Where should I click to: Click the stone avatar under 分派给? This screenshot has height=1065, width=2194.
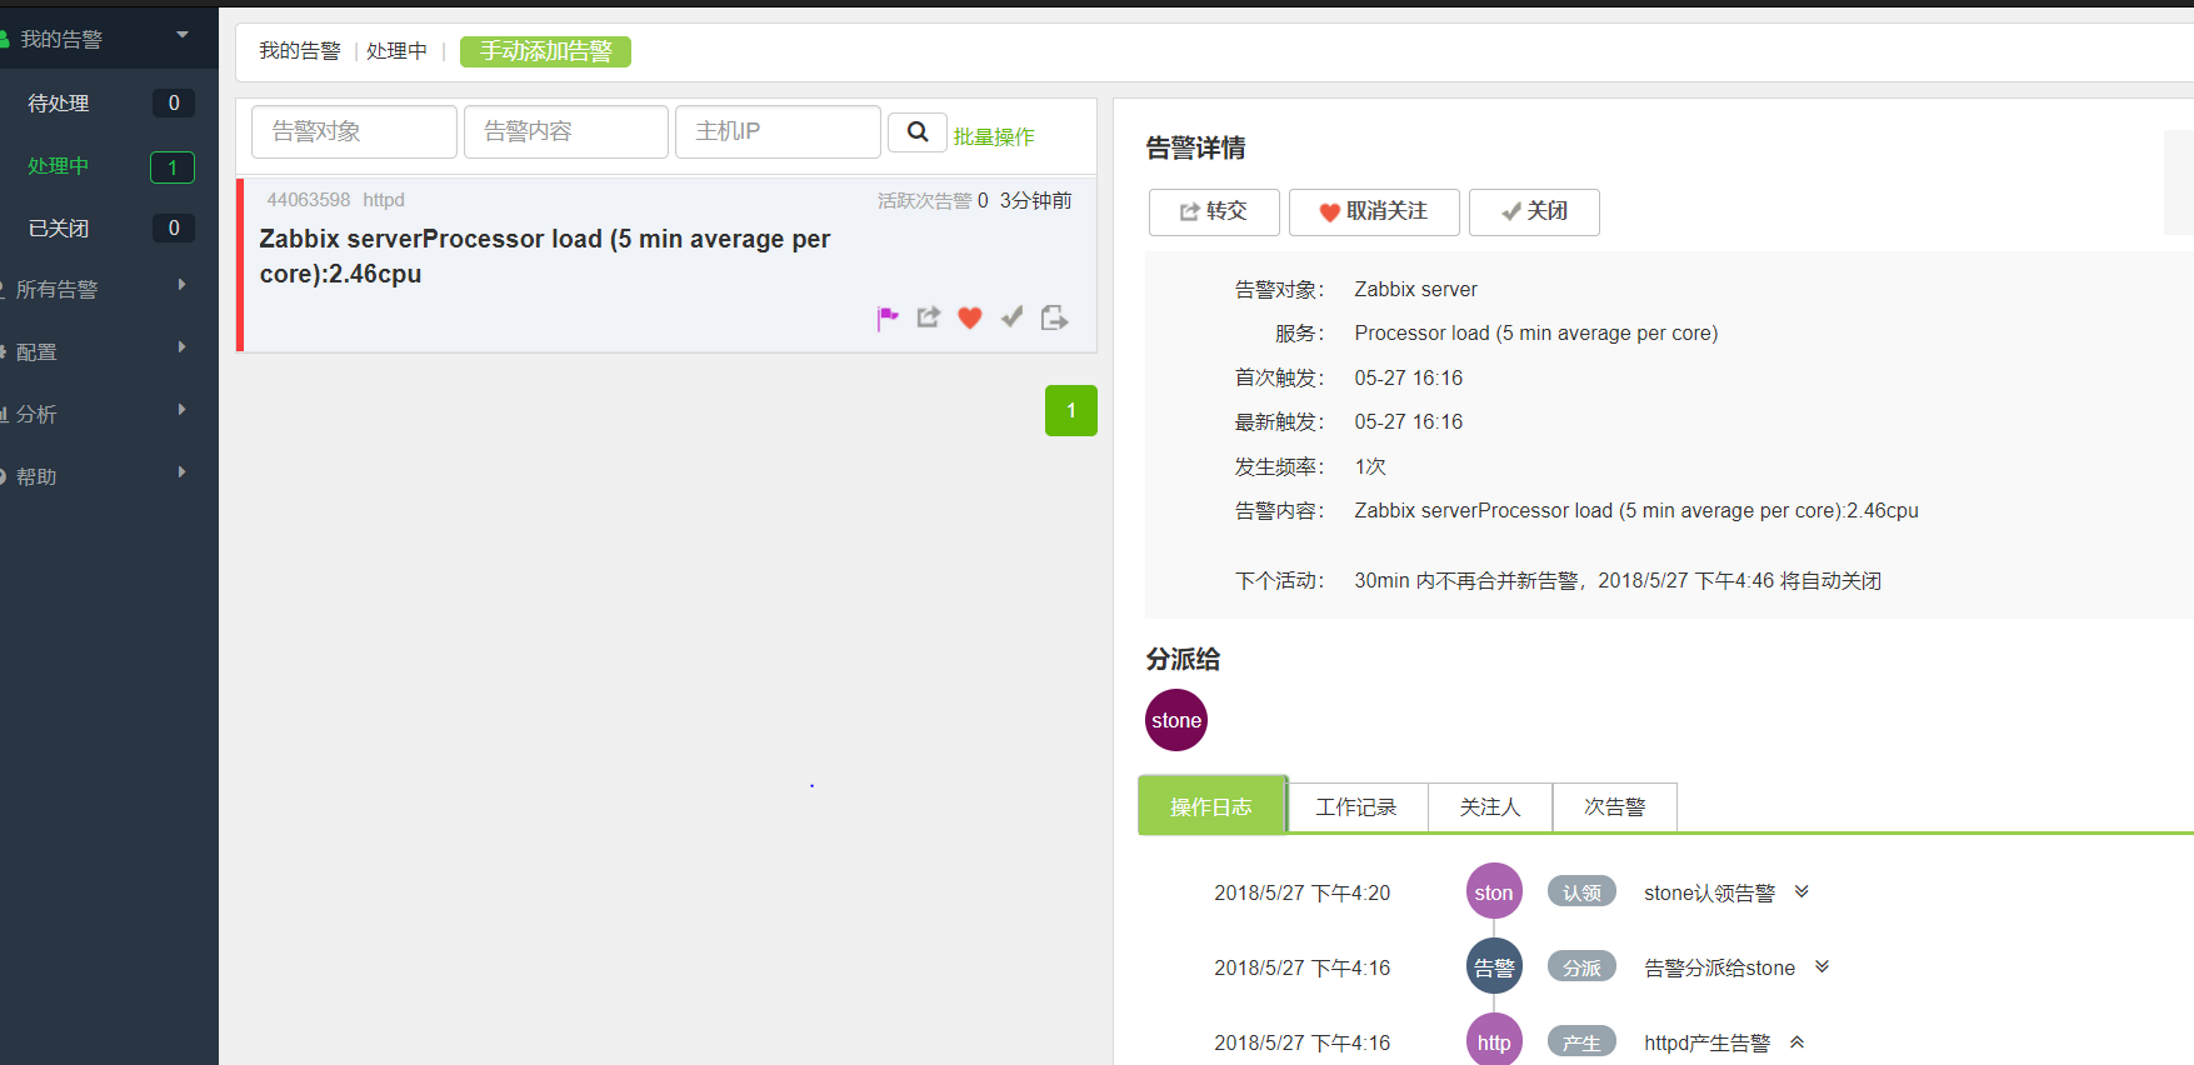pyautogui.click(x=1176, y=720)
